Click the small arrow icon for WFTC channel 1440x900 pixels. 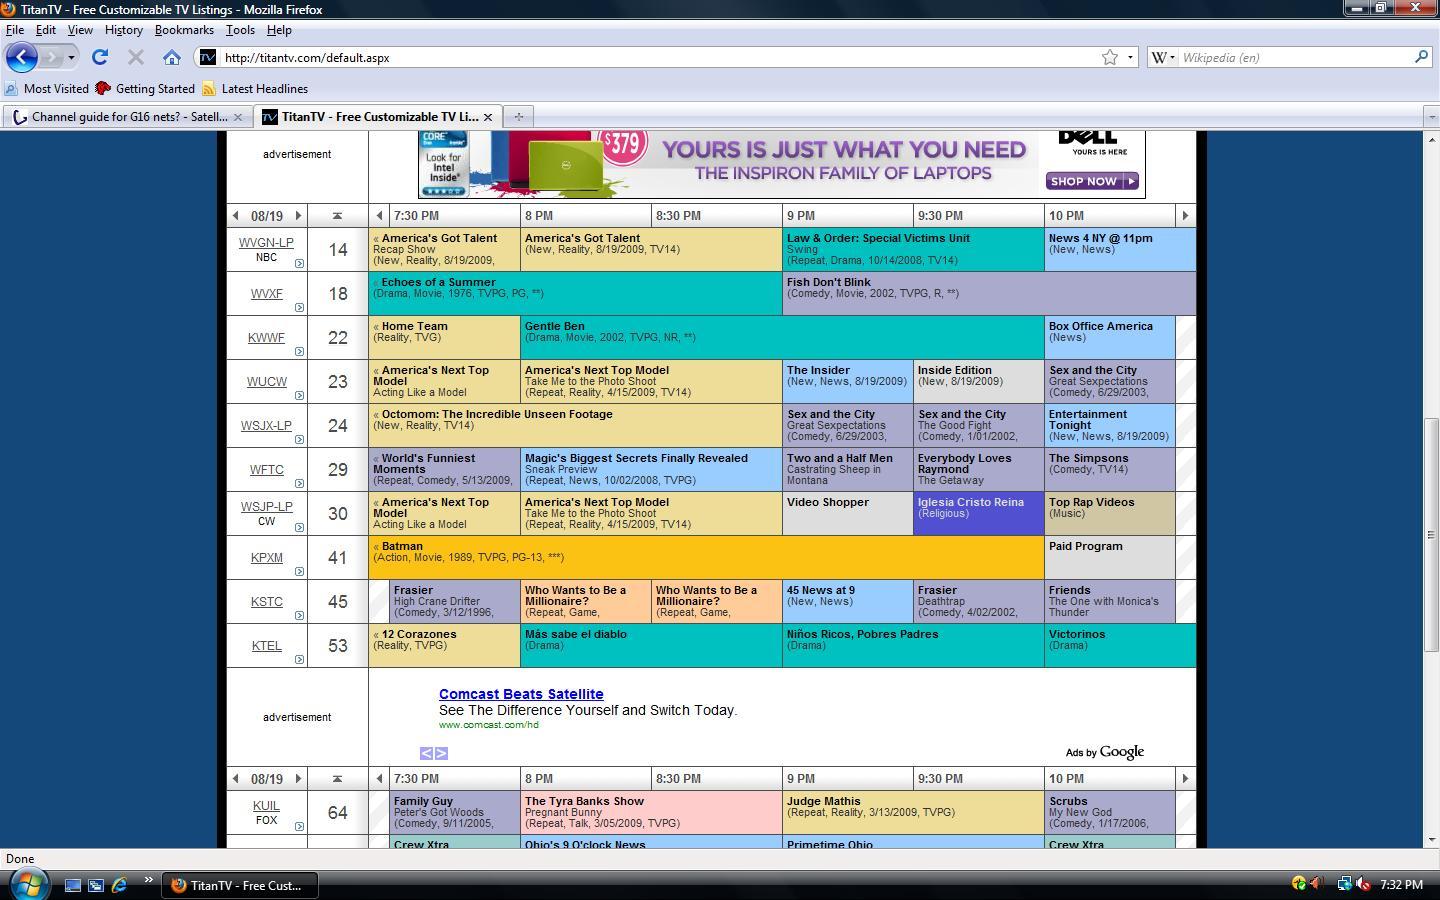299,483
